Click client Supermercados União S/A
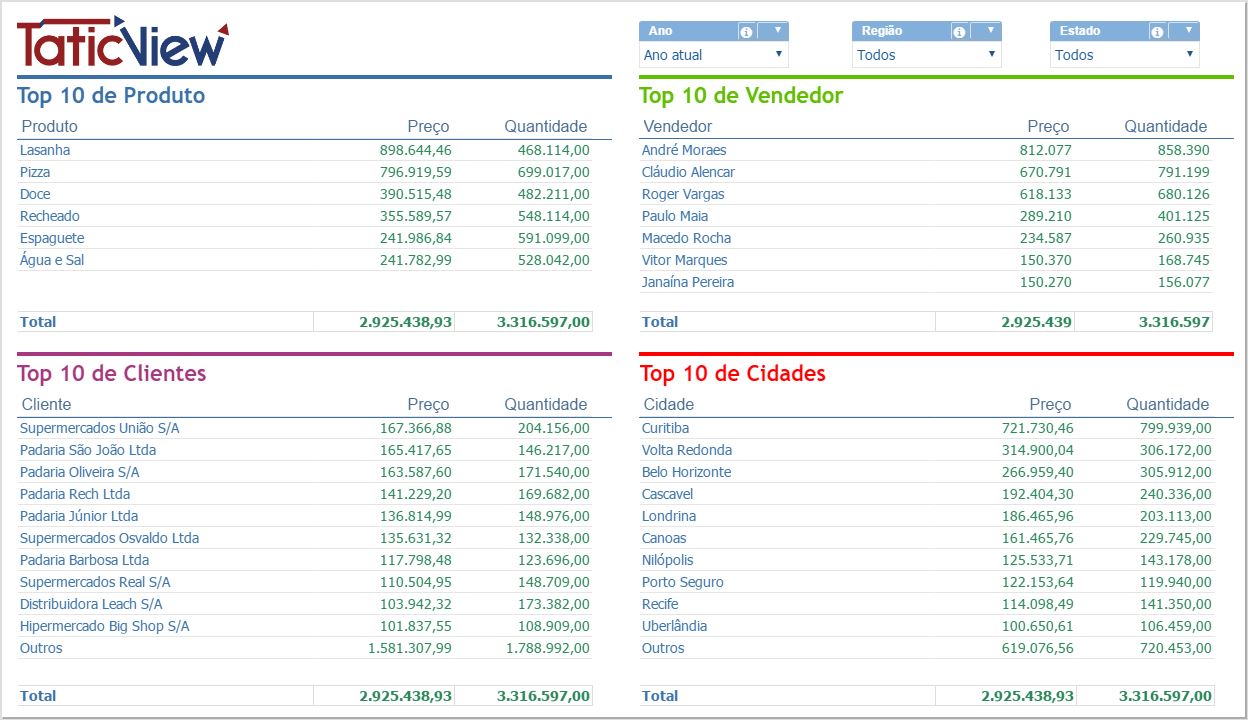 99,428
